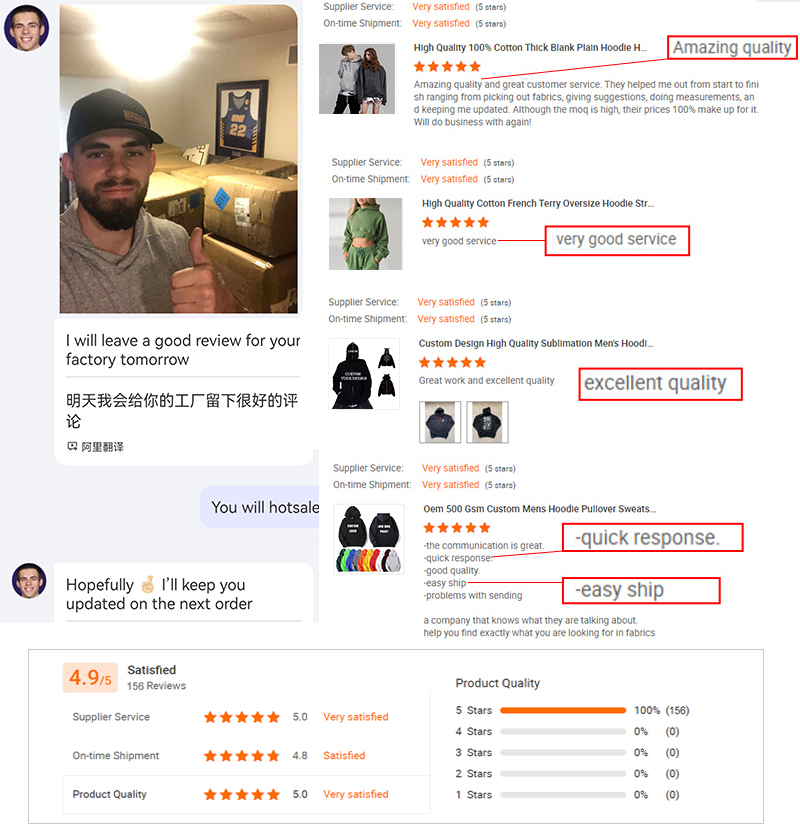Open the thumbs-up selfie photo in chat
Image resolution: width=800 pixels, height=832 pixels.
[178, 159]
